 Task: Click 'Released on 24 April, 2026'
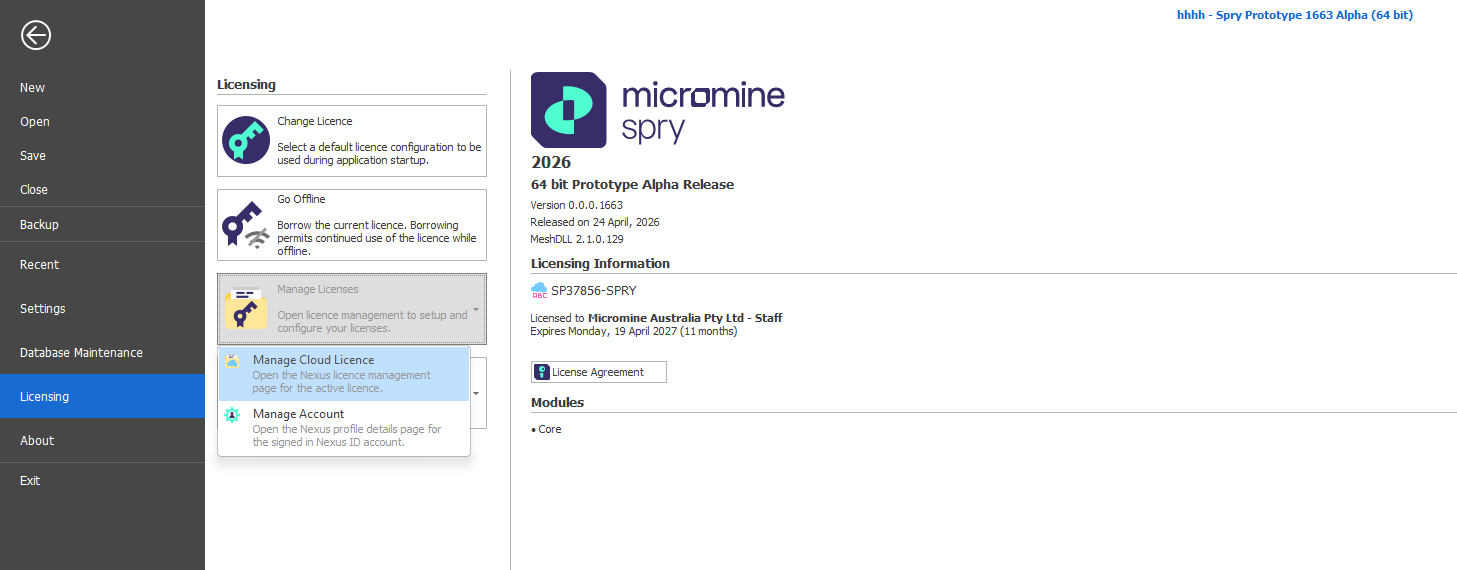click(595, 222)
